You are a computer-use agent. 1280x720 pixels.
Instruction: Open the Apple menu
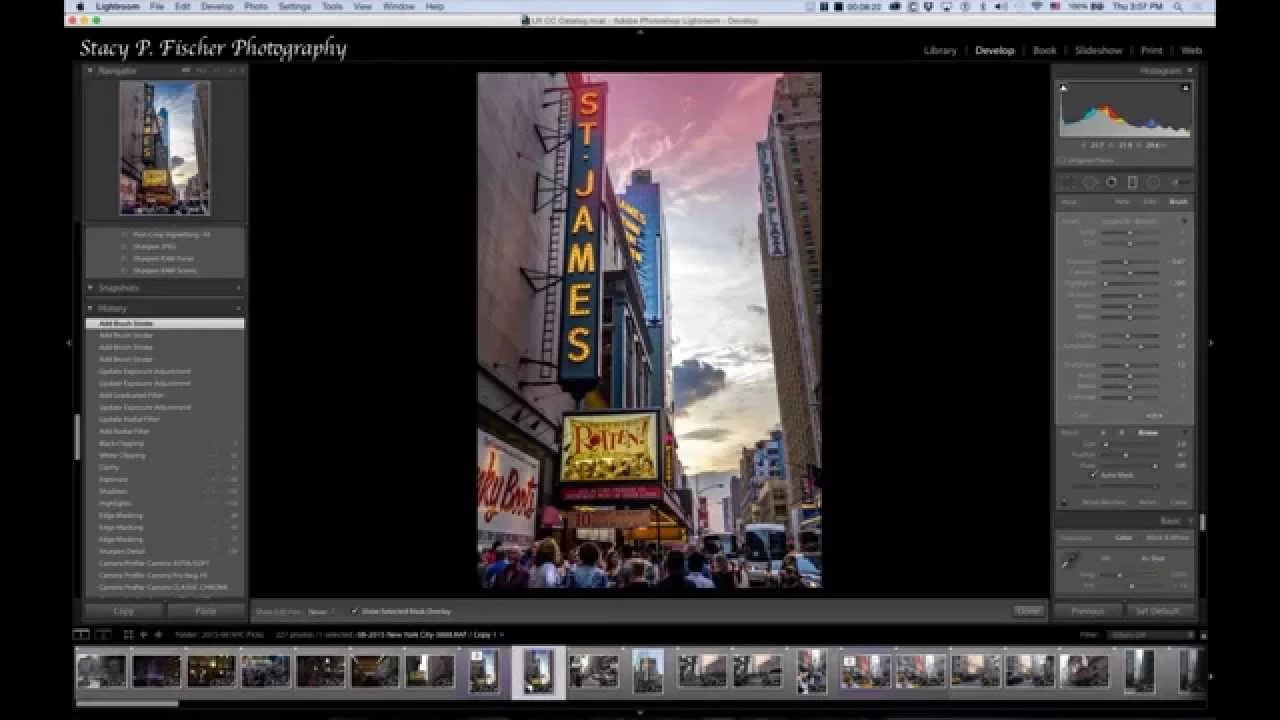tap(79, 6)
